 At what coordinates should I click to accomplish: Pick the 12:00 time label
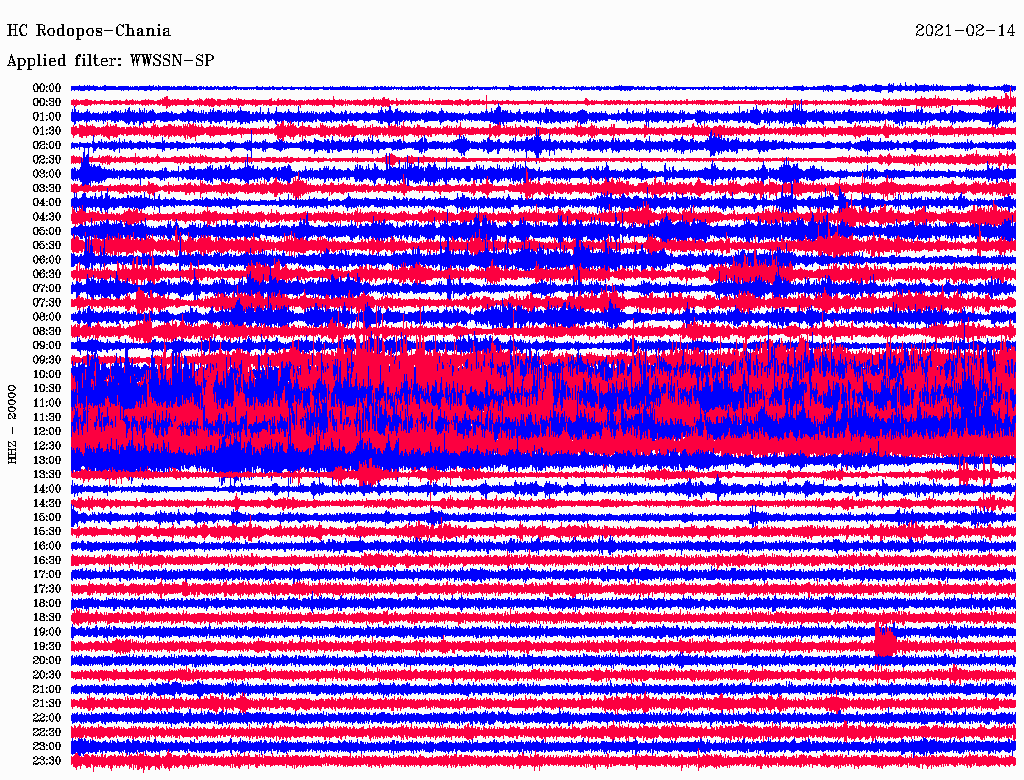point(47,432)
